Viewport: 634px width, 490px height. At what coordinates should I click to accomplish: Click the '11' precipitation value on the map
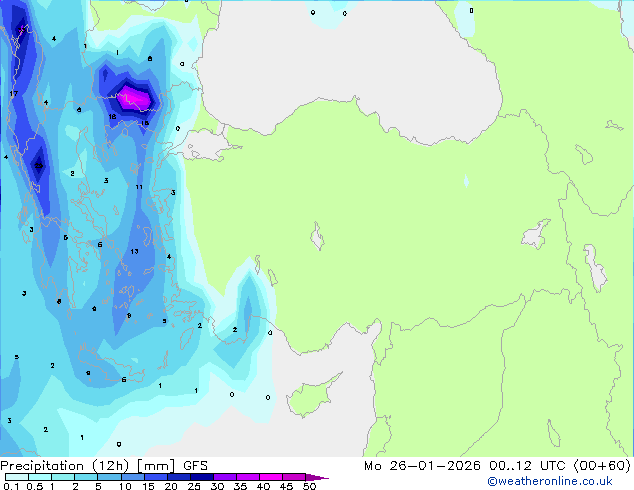[139, 187]
